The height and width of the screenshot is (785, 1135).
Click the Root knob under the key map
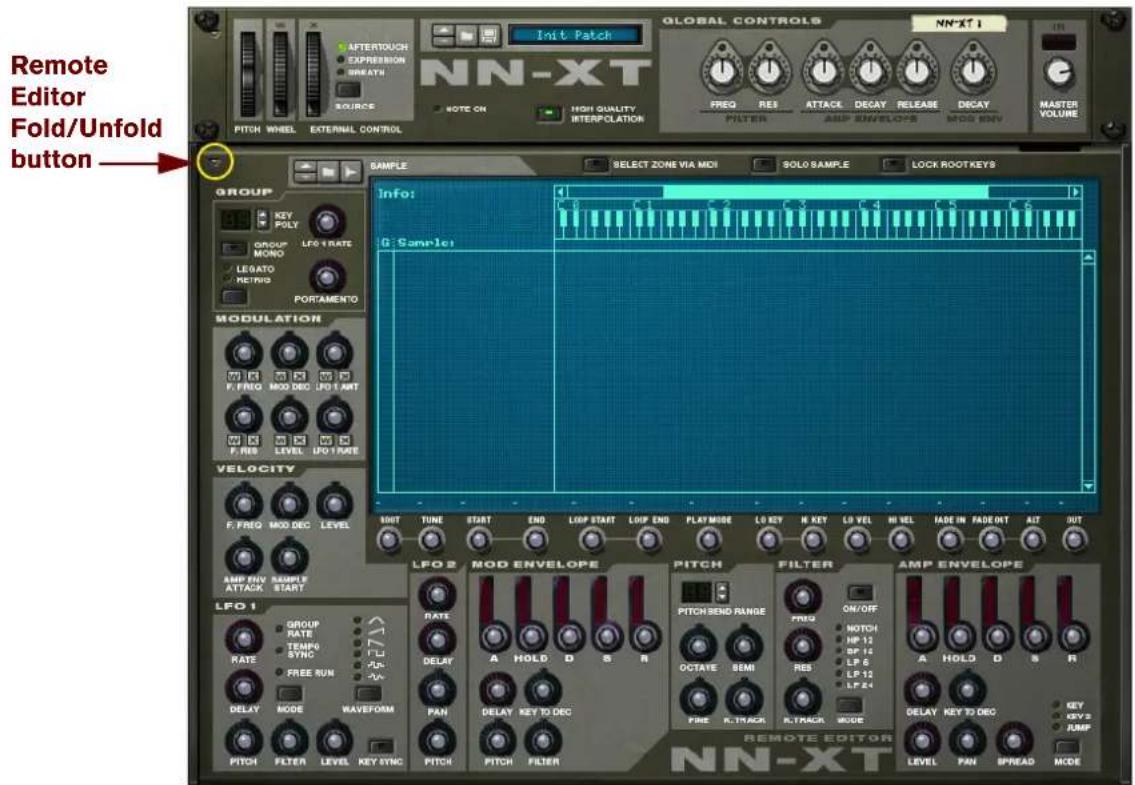coord(389,540)
